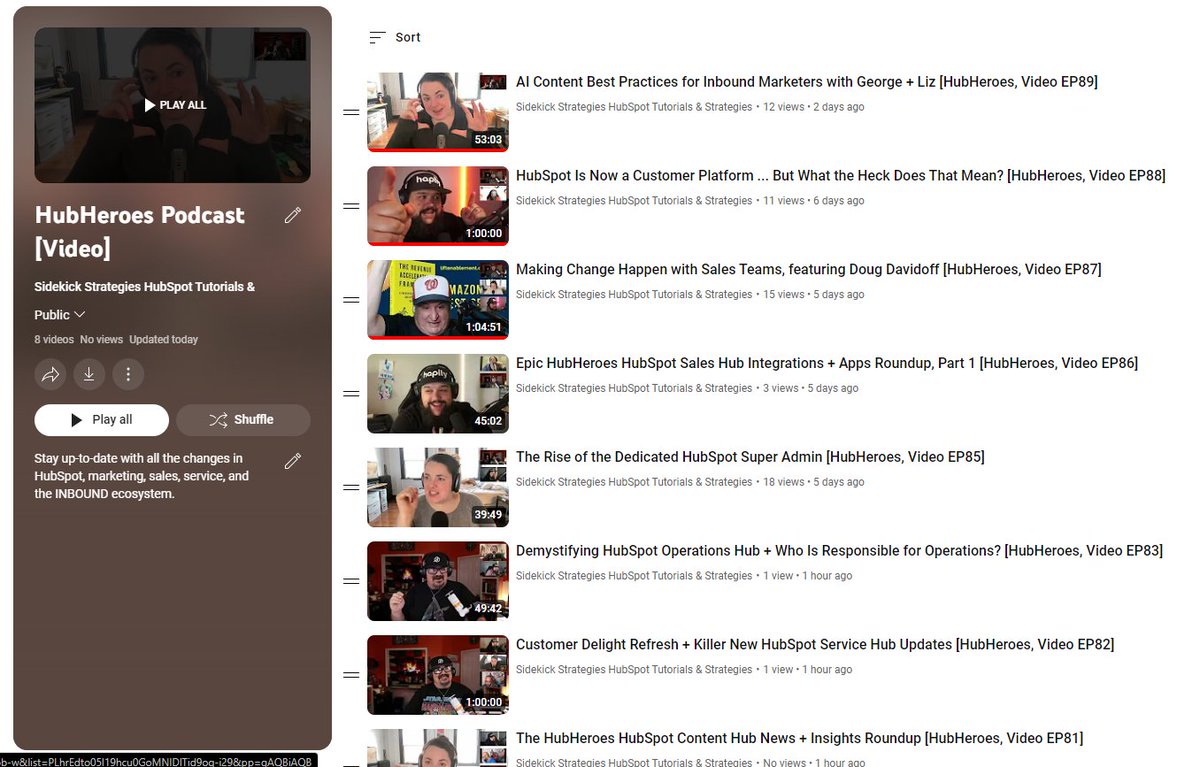This screenshot has width=1200, height=767.
Task: Open Customer Delight Refresh EP82 title
Action: [x=815, y=645]
